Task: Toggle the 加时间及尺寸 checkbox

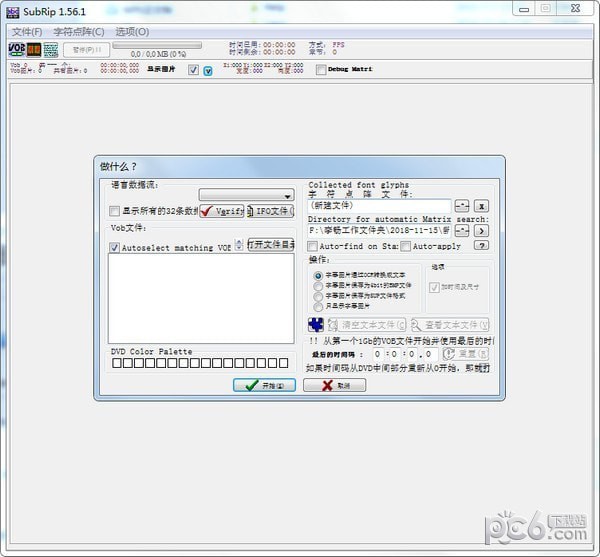Action: pyautogui.click(x=434, y=287)
